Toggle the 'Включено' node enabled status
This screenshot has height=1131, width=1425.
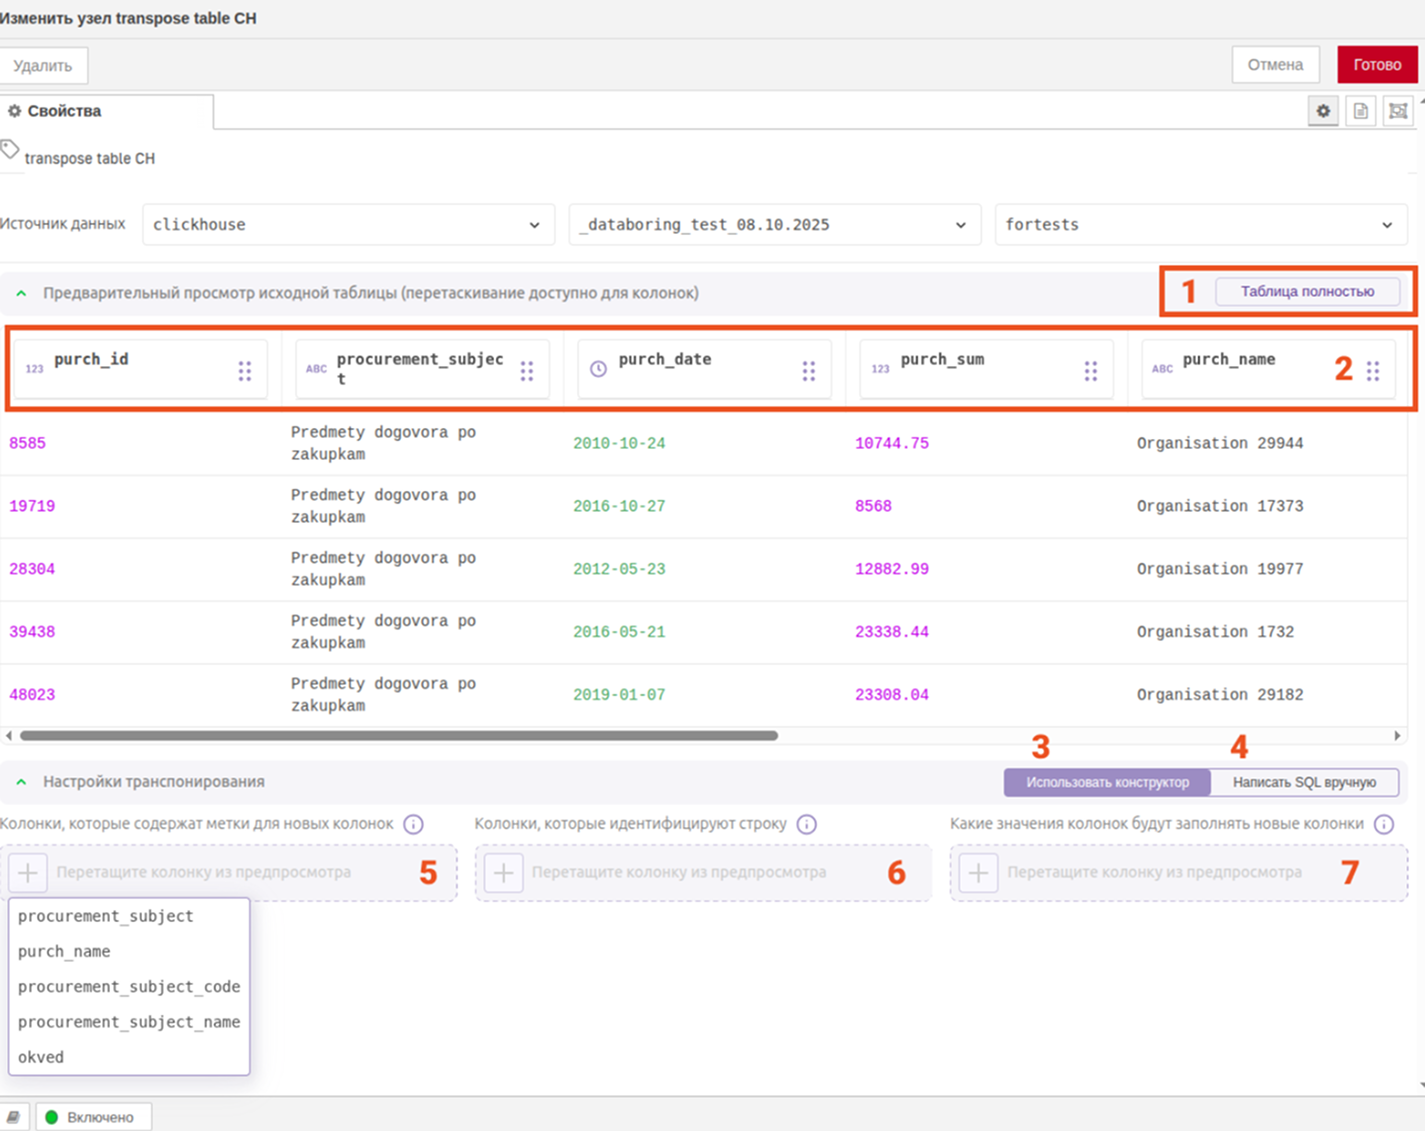(x=93, y=1117)
